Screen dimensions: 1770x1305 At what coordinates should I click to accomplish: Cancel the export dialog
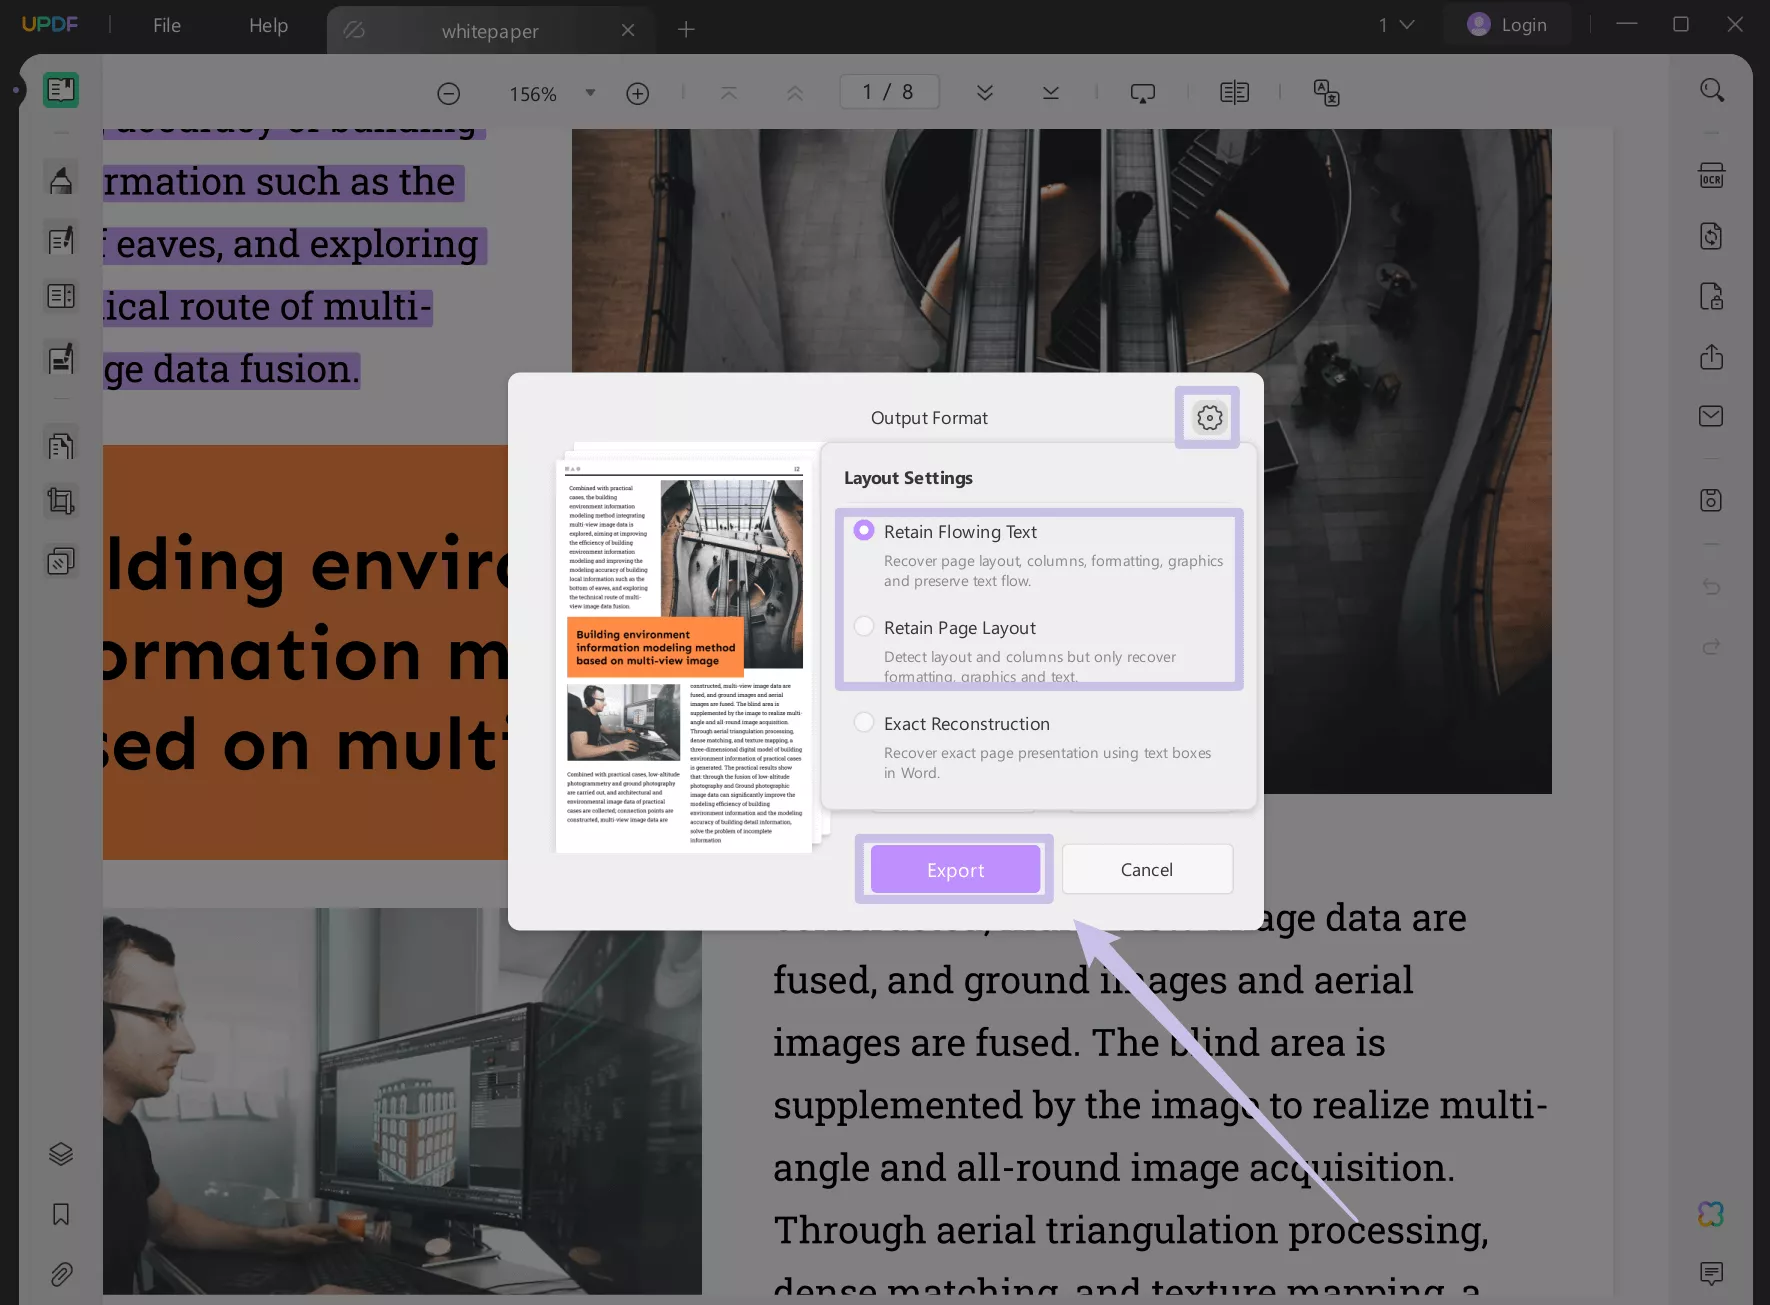click(x=1146, y=870)
